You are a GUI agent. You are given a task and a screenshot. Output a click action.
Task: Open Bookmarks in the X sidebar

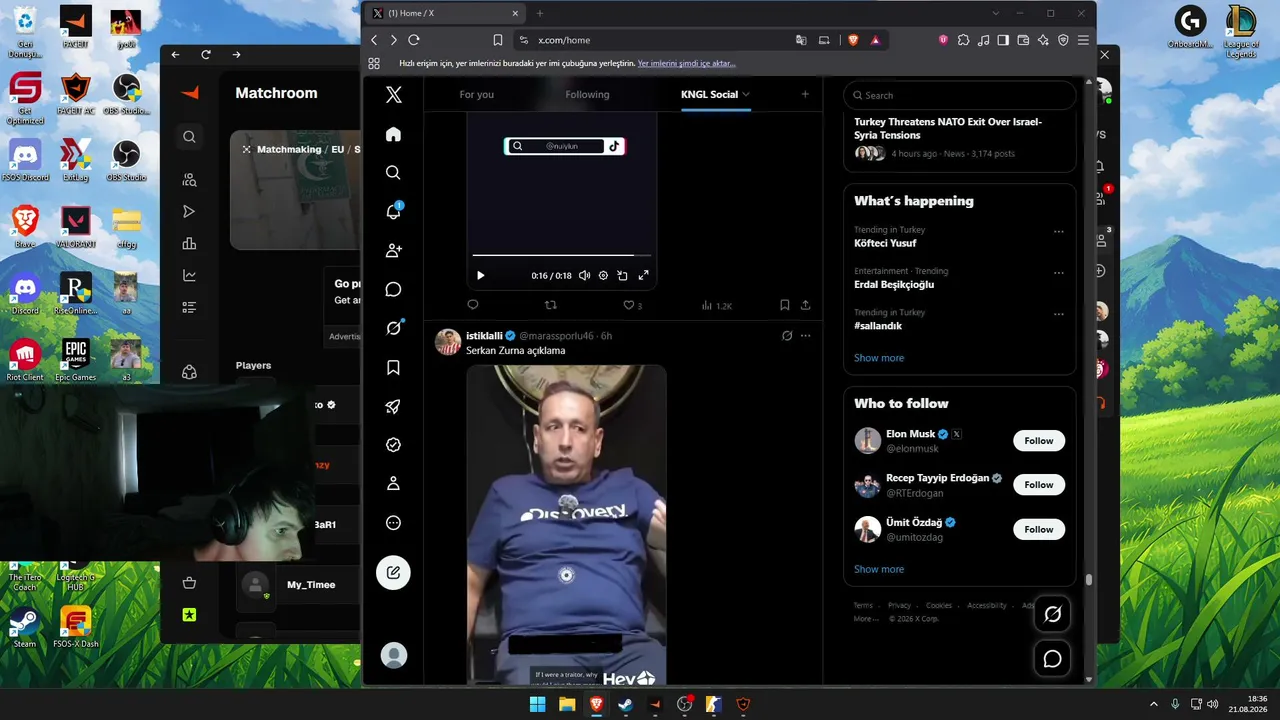(393, 367)
